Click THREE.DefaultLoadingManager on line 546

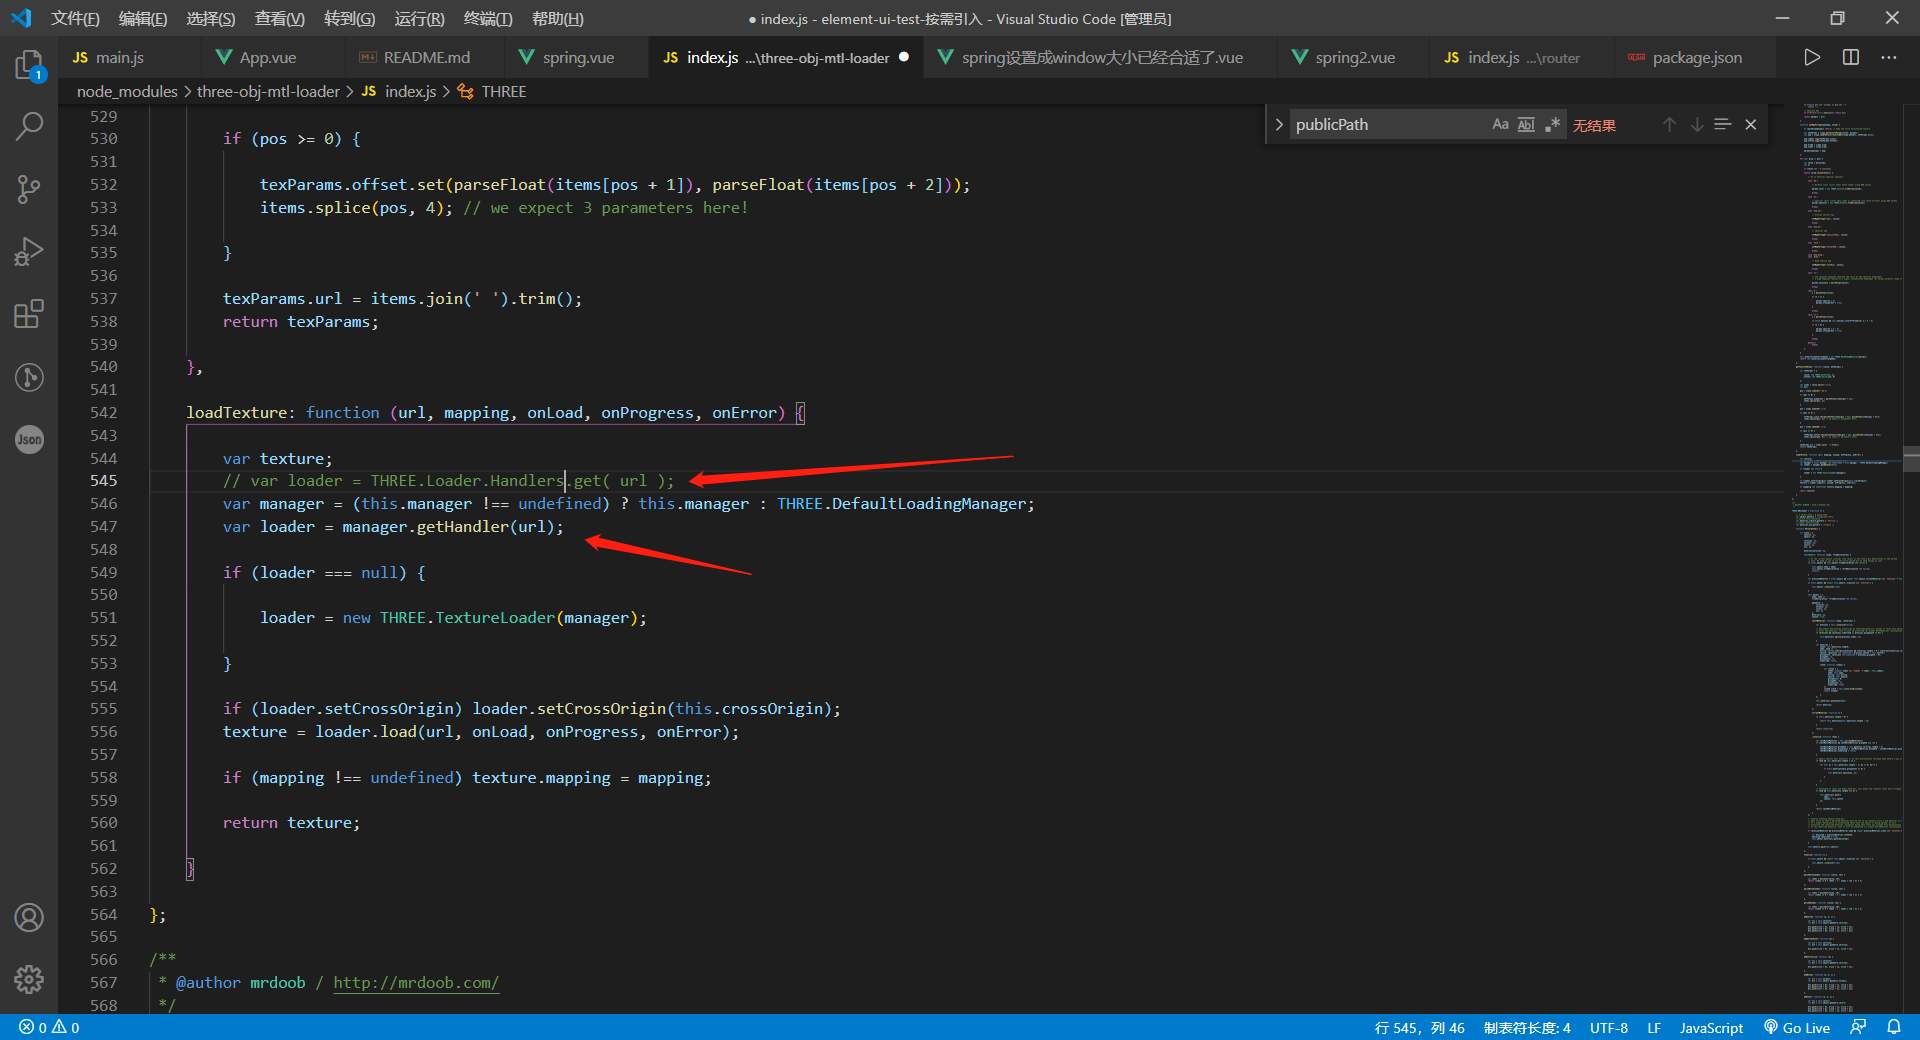tap(903, 504)
